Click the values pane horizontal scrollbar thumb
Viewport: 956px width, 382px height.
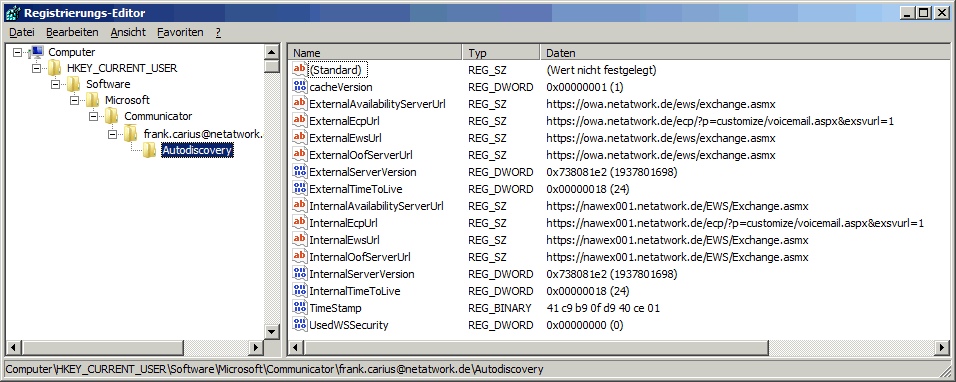[x=536, y=348]
